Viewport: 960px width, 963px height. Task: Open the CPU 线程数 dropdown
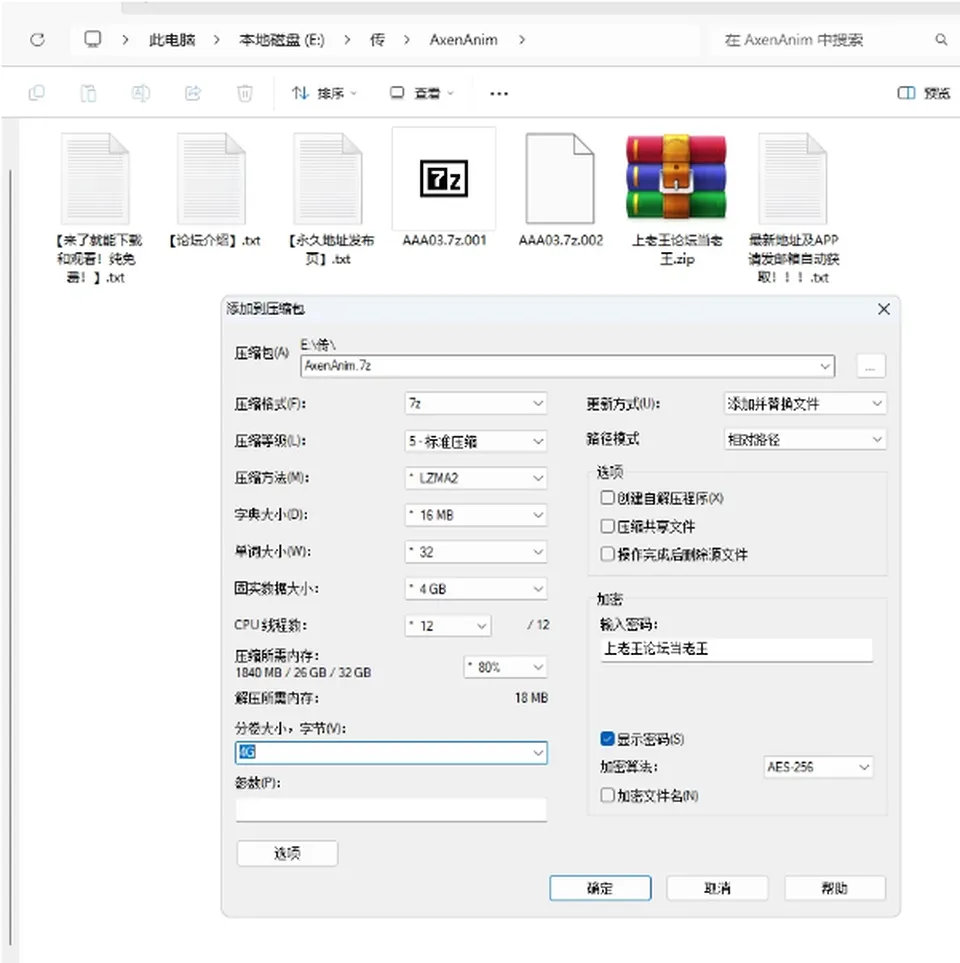[448, 625]
